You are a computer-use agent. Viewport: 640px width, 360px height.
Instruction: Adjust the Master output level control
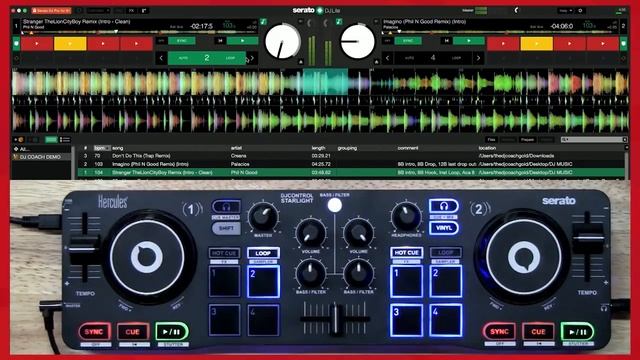[481, 10]
